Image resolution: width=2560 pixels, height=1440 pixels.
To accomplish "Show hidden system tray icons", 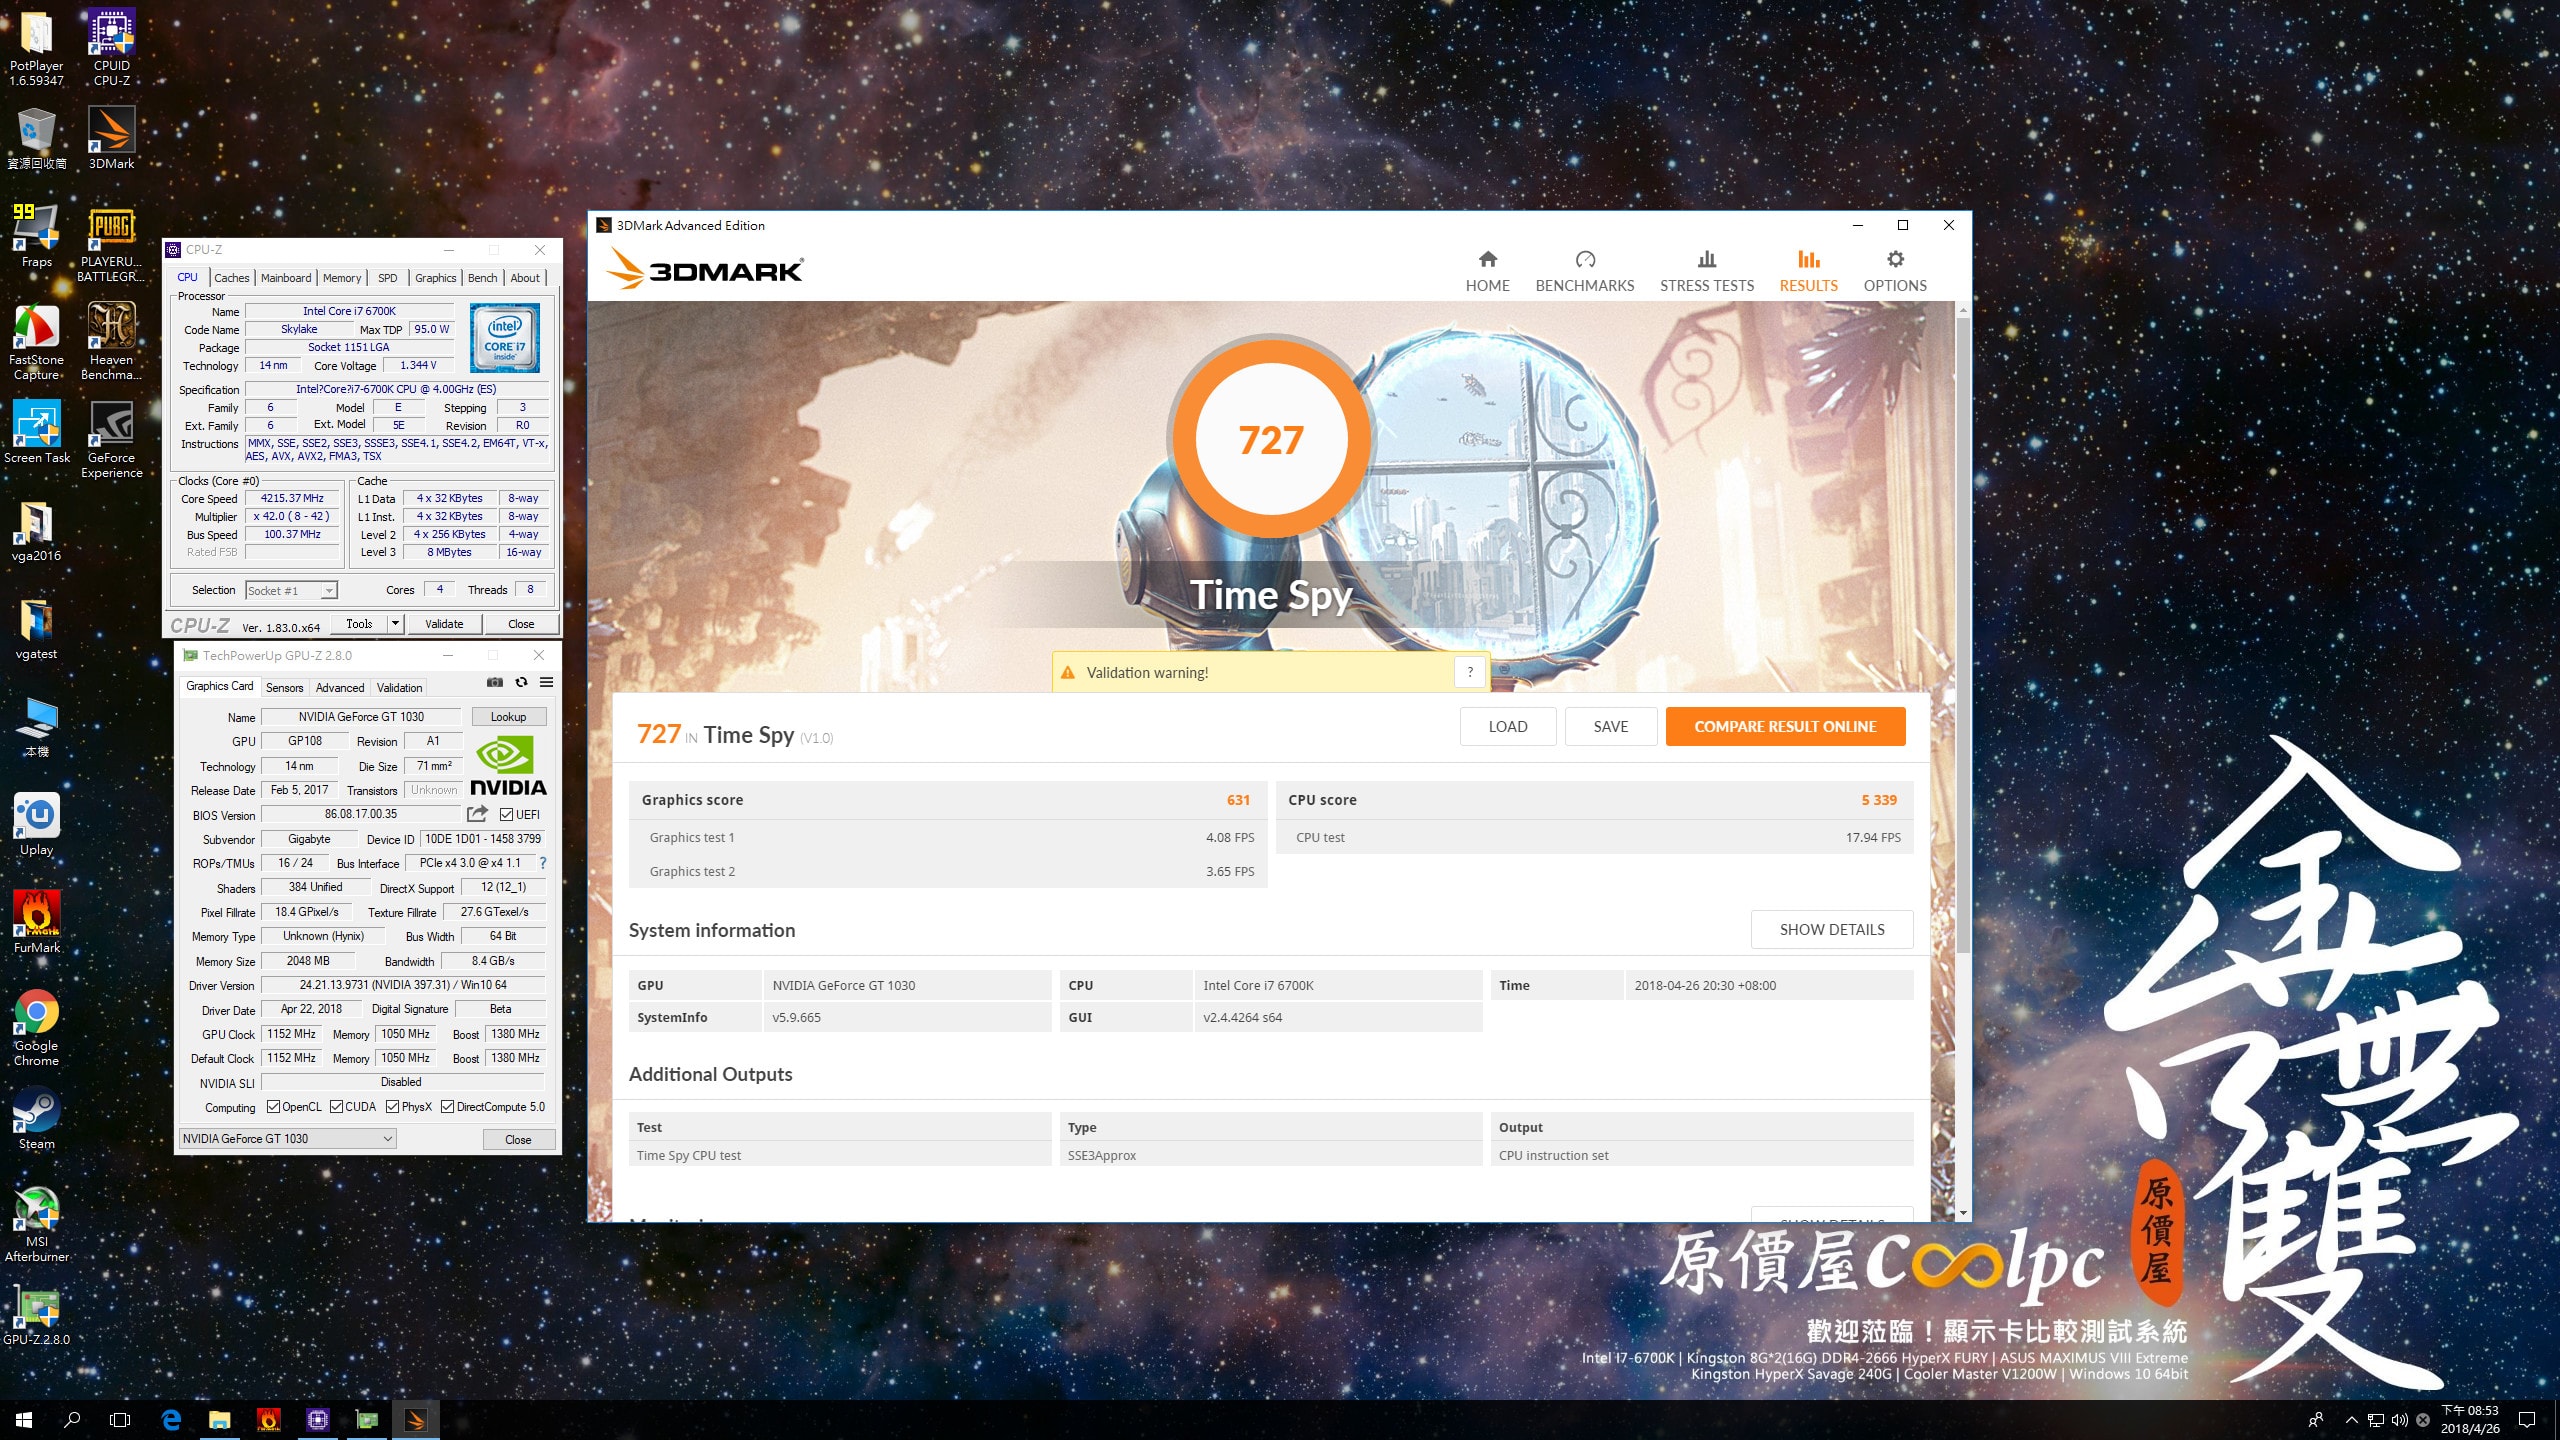I will (x=2351, y=1419).
